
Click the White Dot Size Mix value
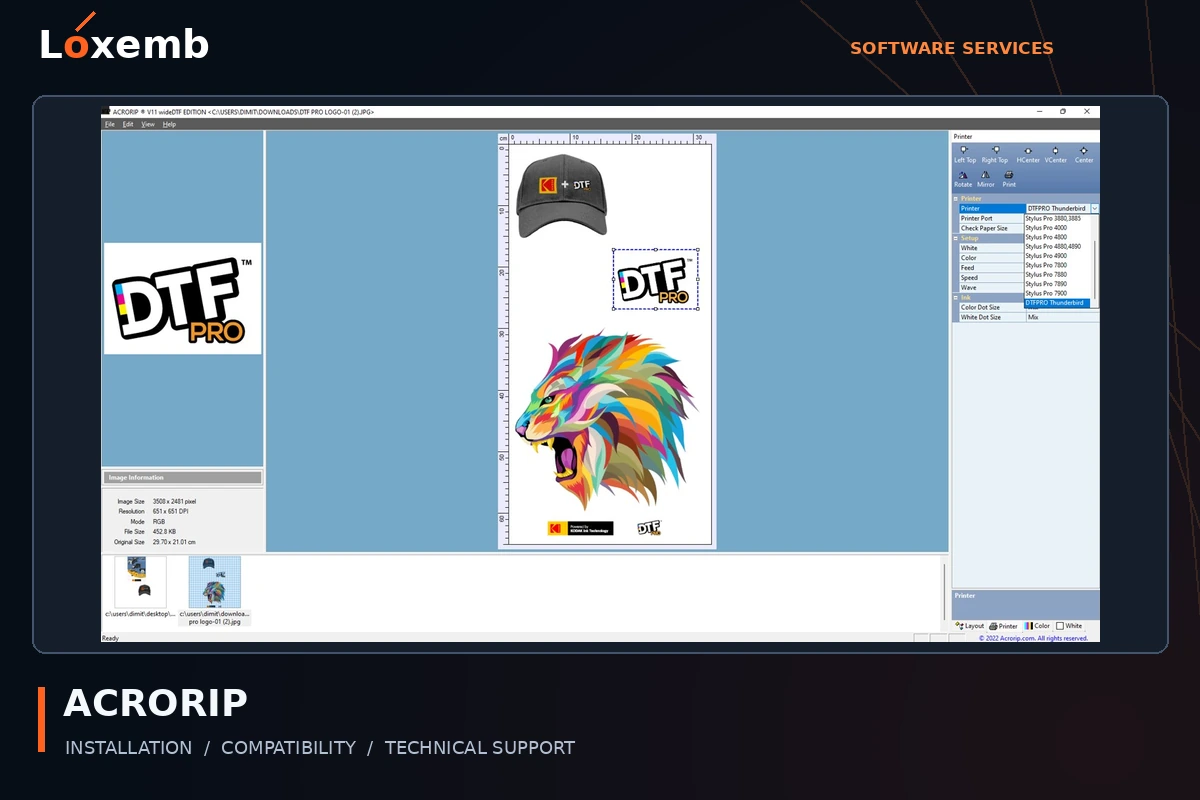1063,317
